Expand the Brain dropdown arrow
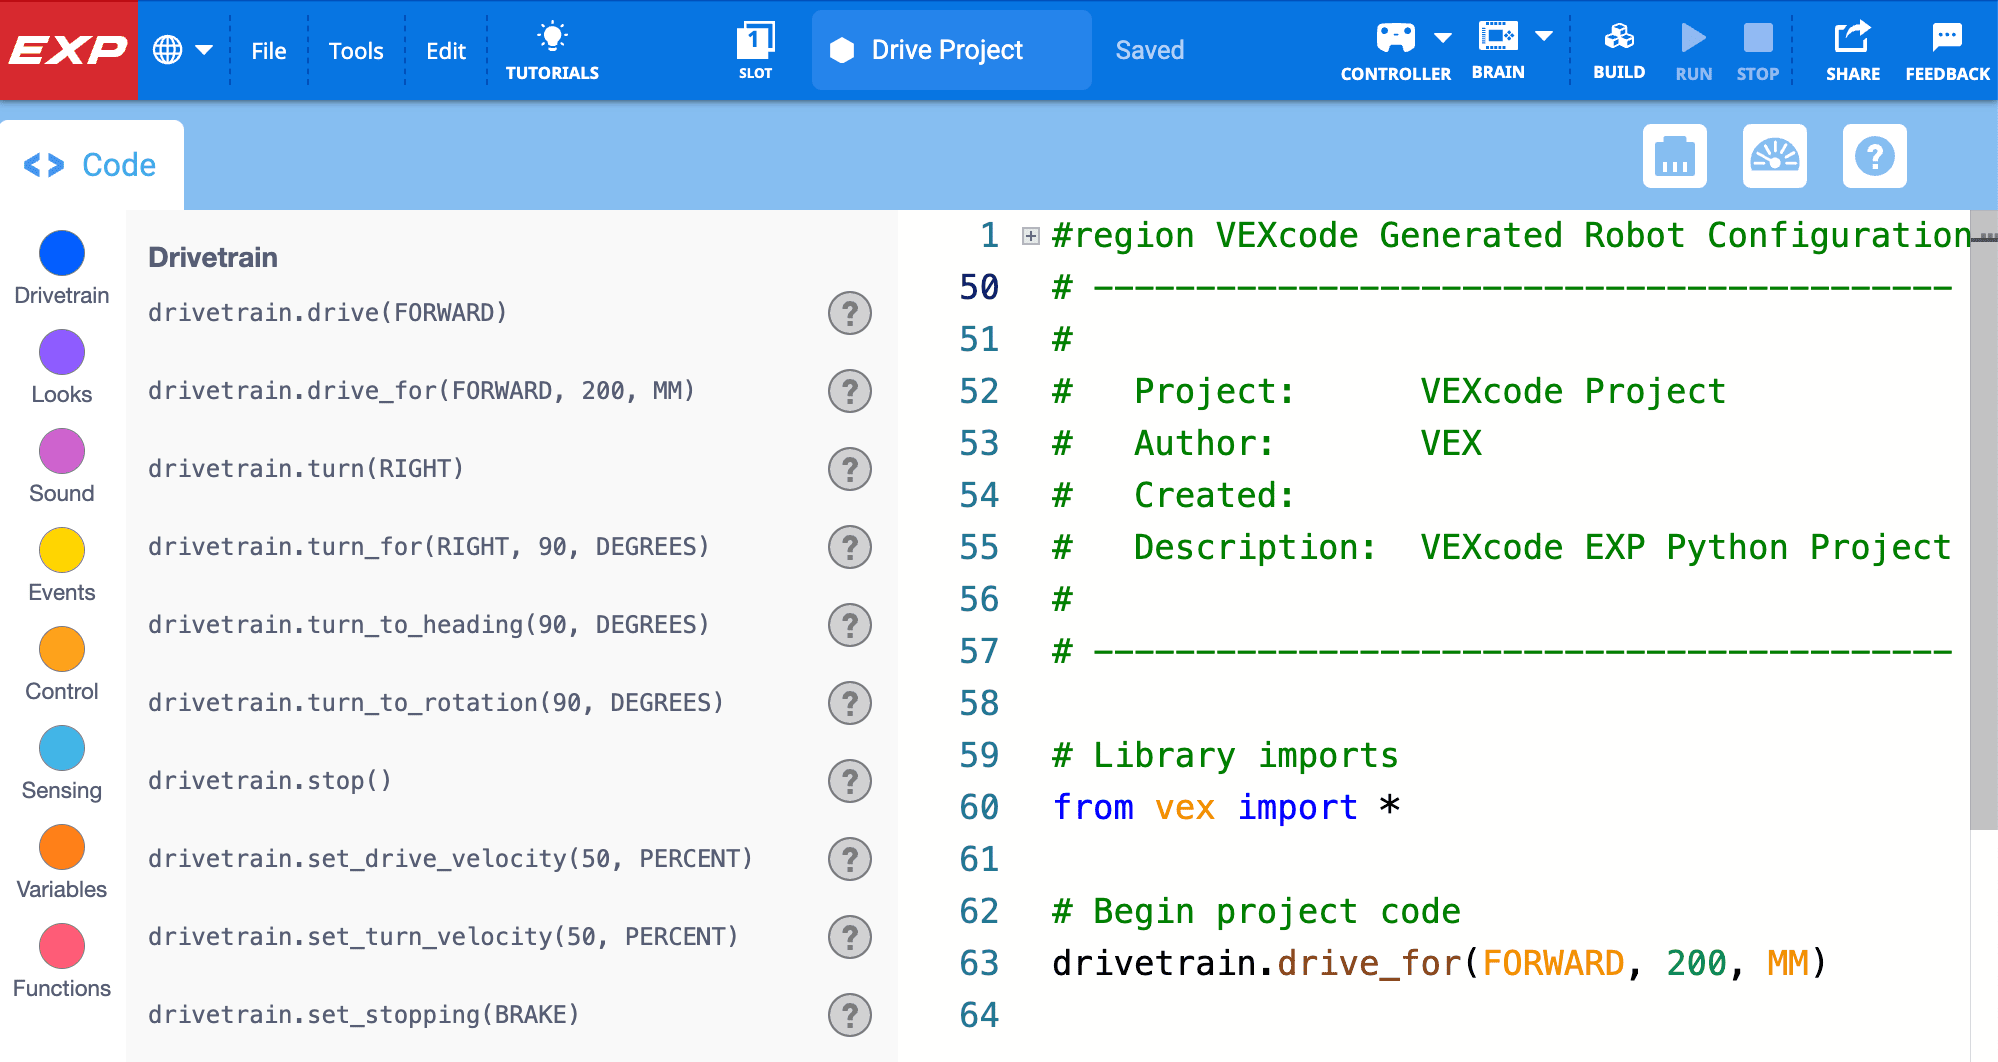The image size is (1998, 1062). [1543, 35]
